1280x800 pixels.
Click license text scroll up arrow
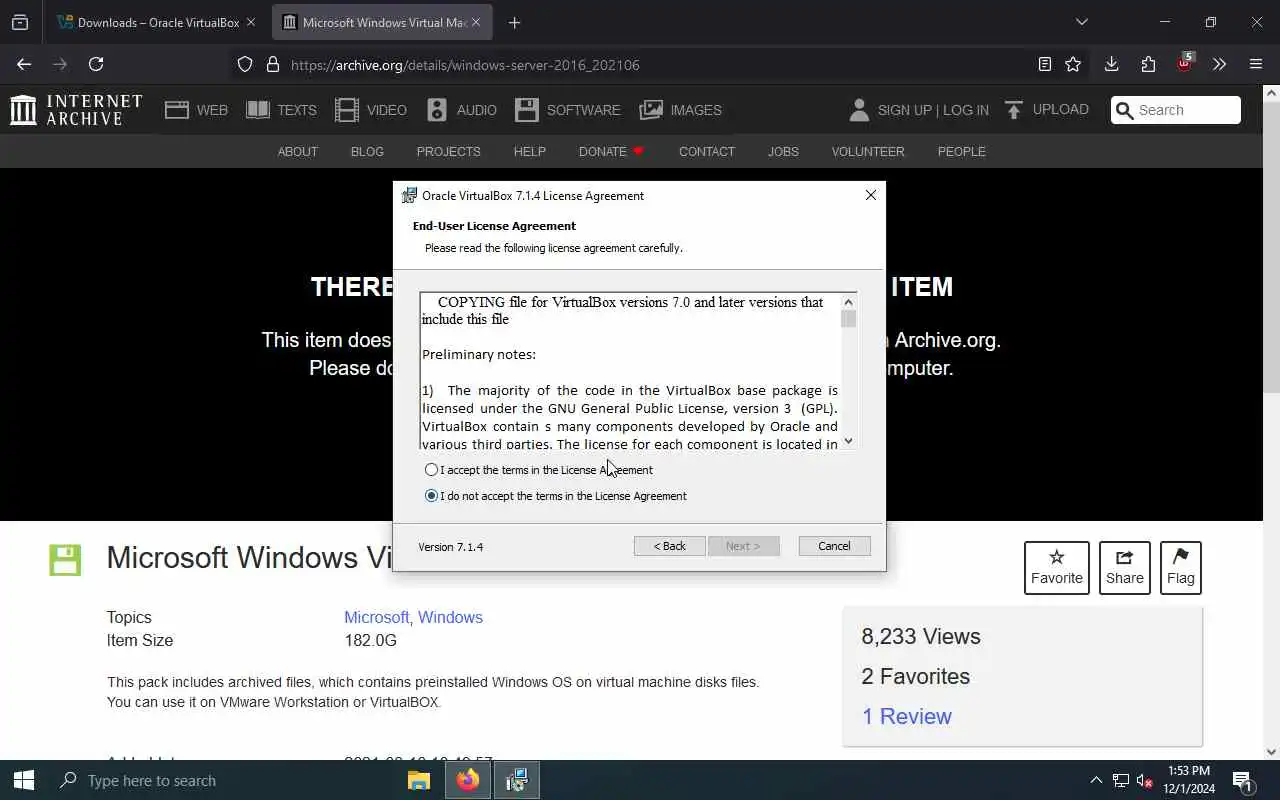(x=848, y=302)
